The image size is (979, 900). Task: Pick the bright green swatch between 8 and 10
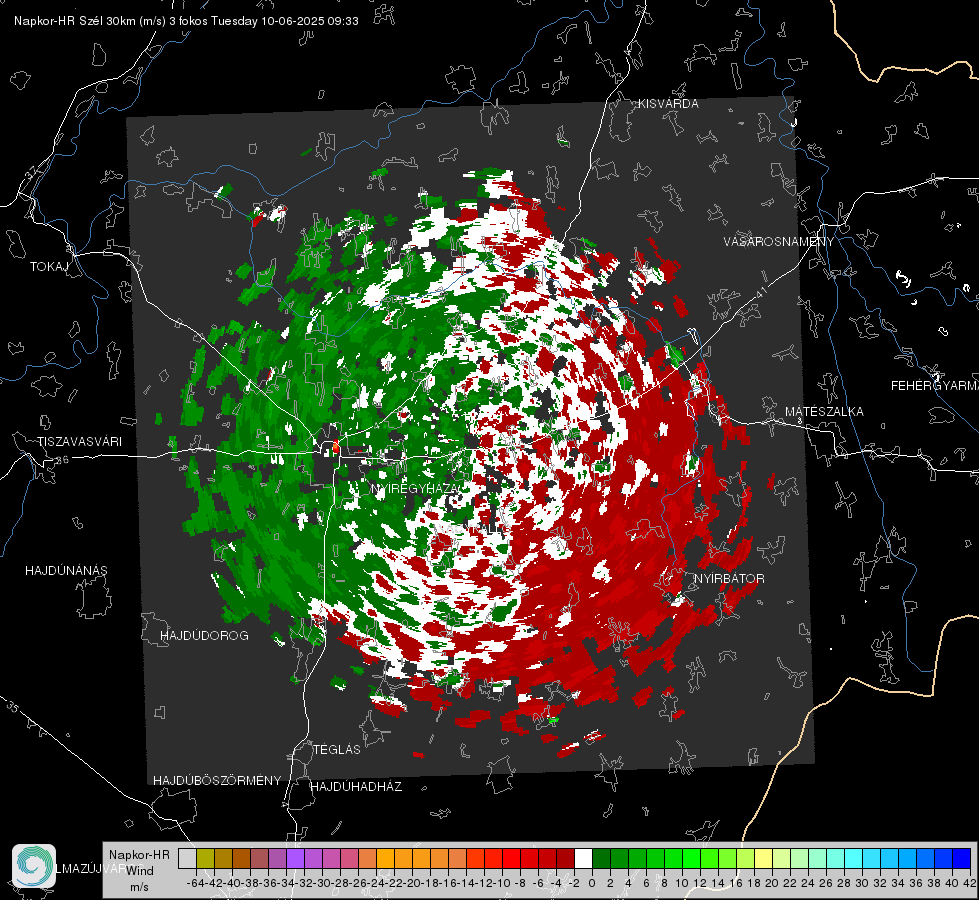(x=674, y=858)
